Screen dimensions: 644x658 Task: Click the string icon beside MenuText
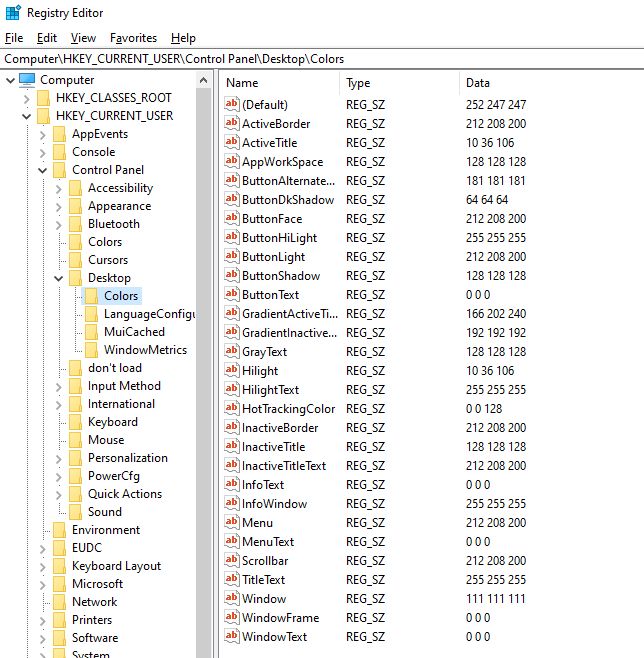[232, 541]
